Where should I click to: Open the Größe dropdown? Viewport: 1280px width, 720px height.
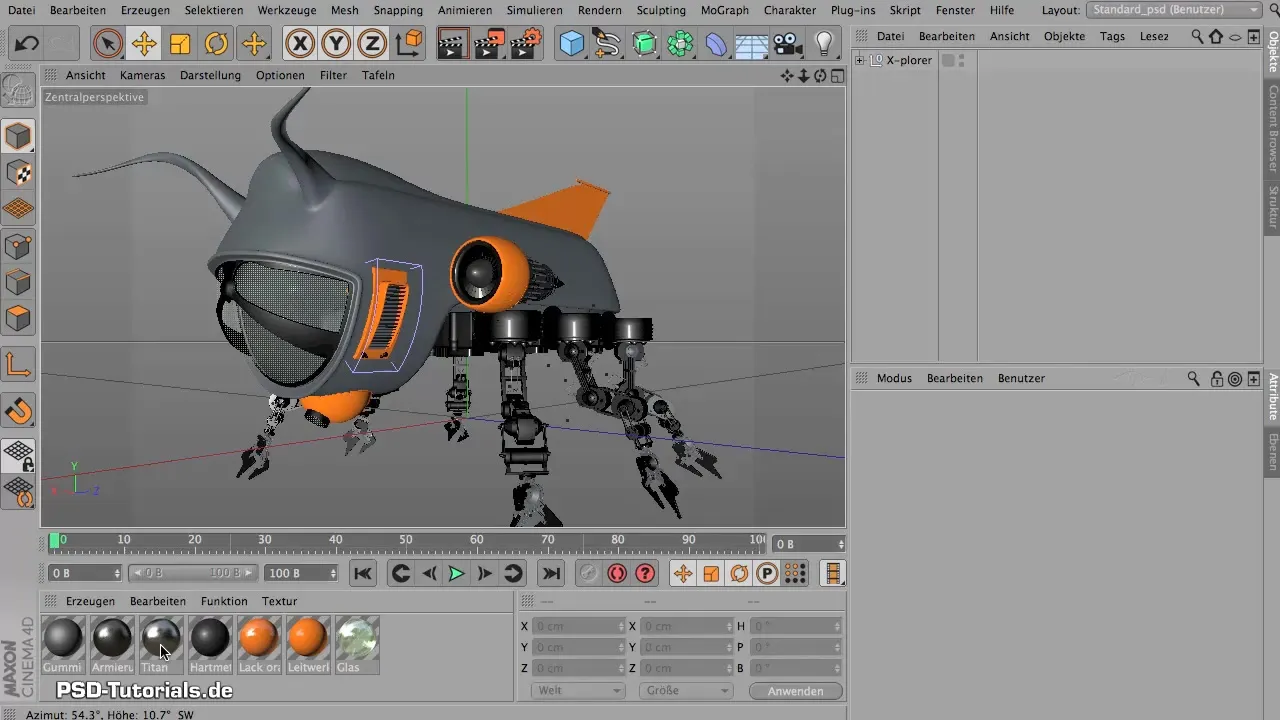click(x=687, y=691)
